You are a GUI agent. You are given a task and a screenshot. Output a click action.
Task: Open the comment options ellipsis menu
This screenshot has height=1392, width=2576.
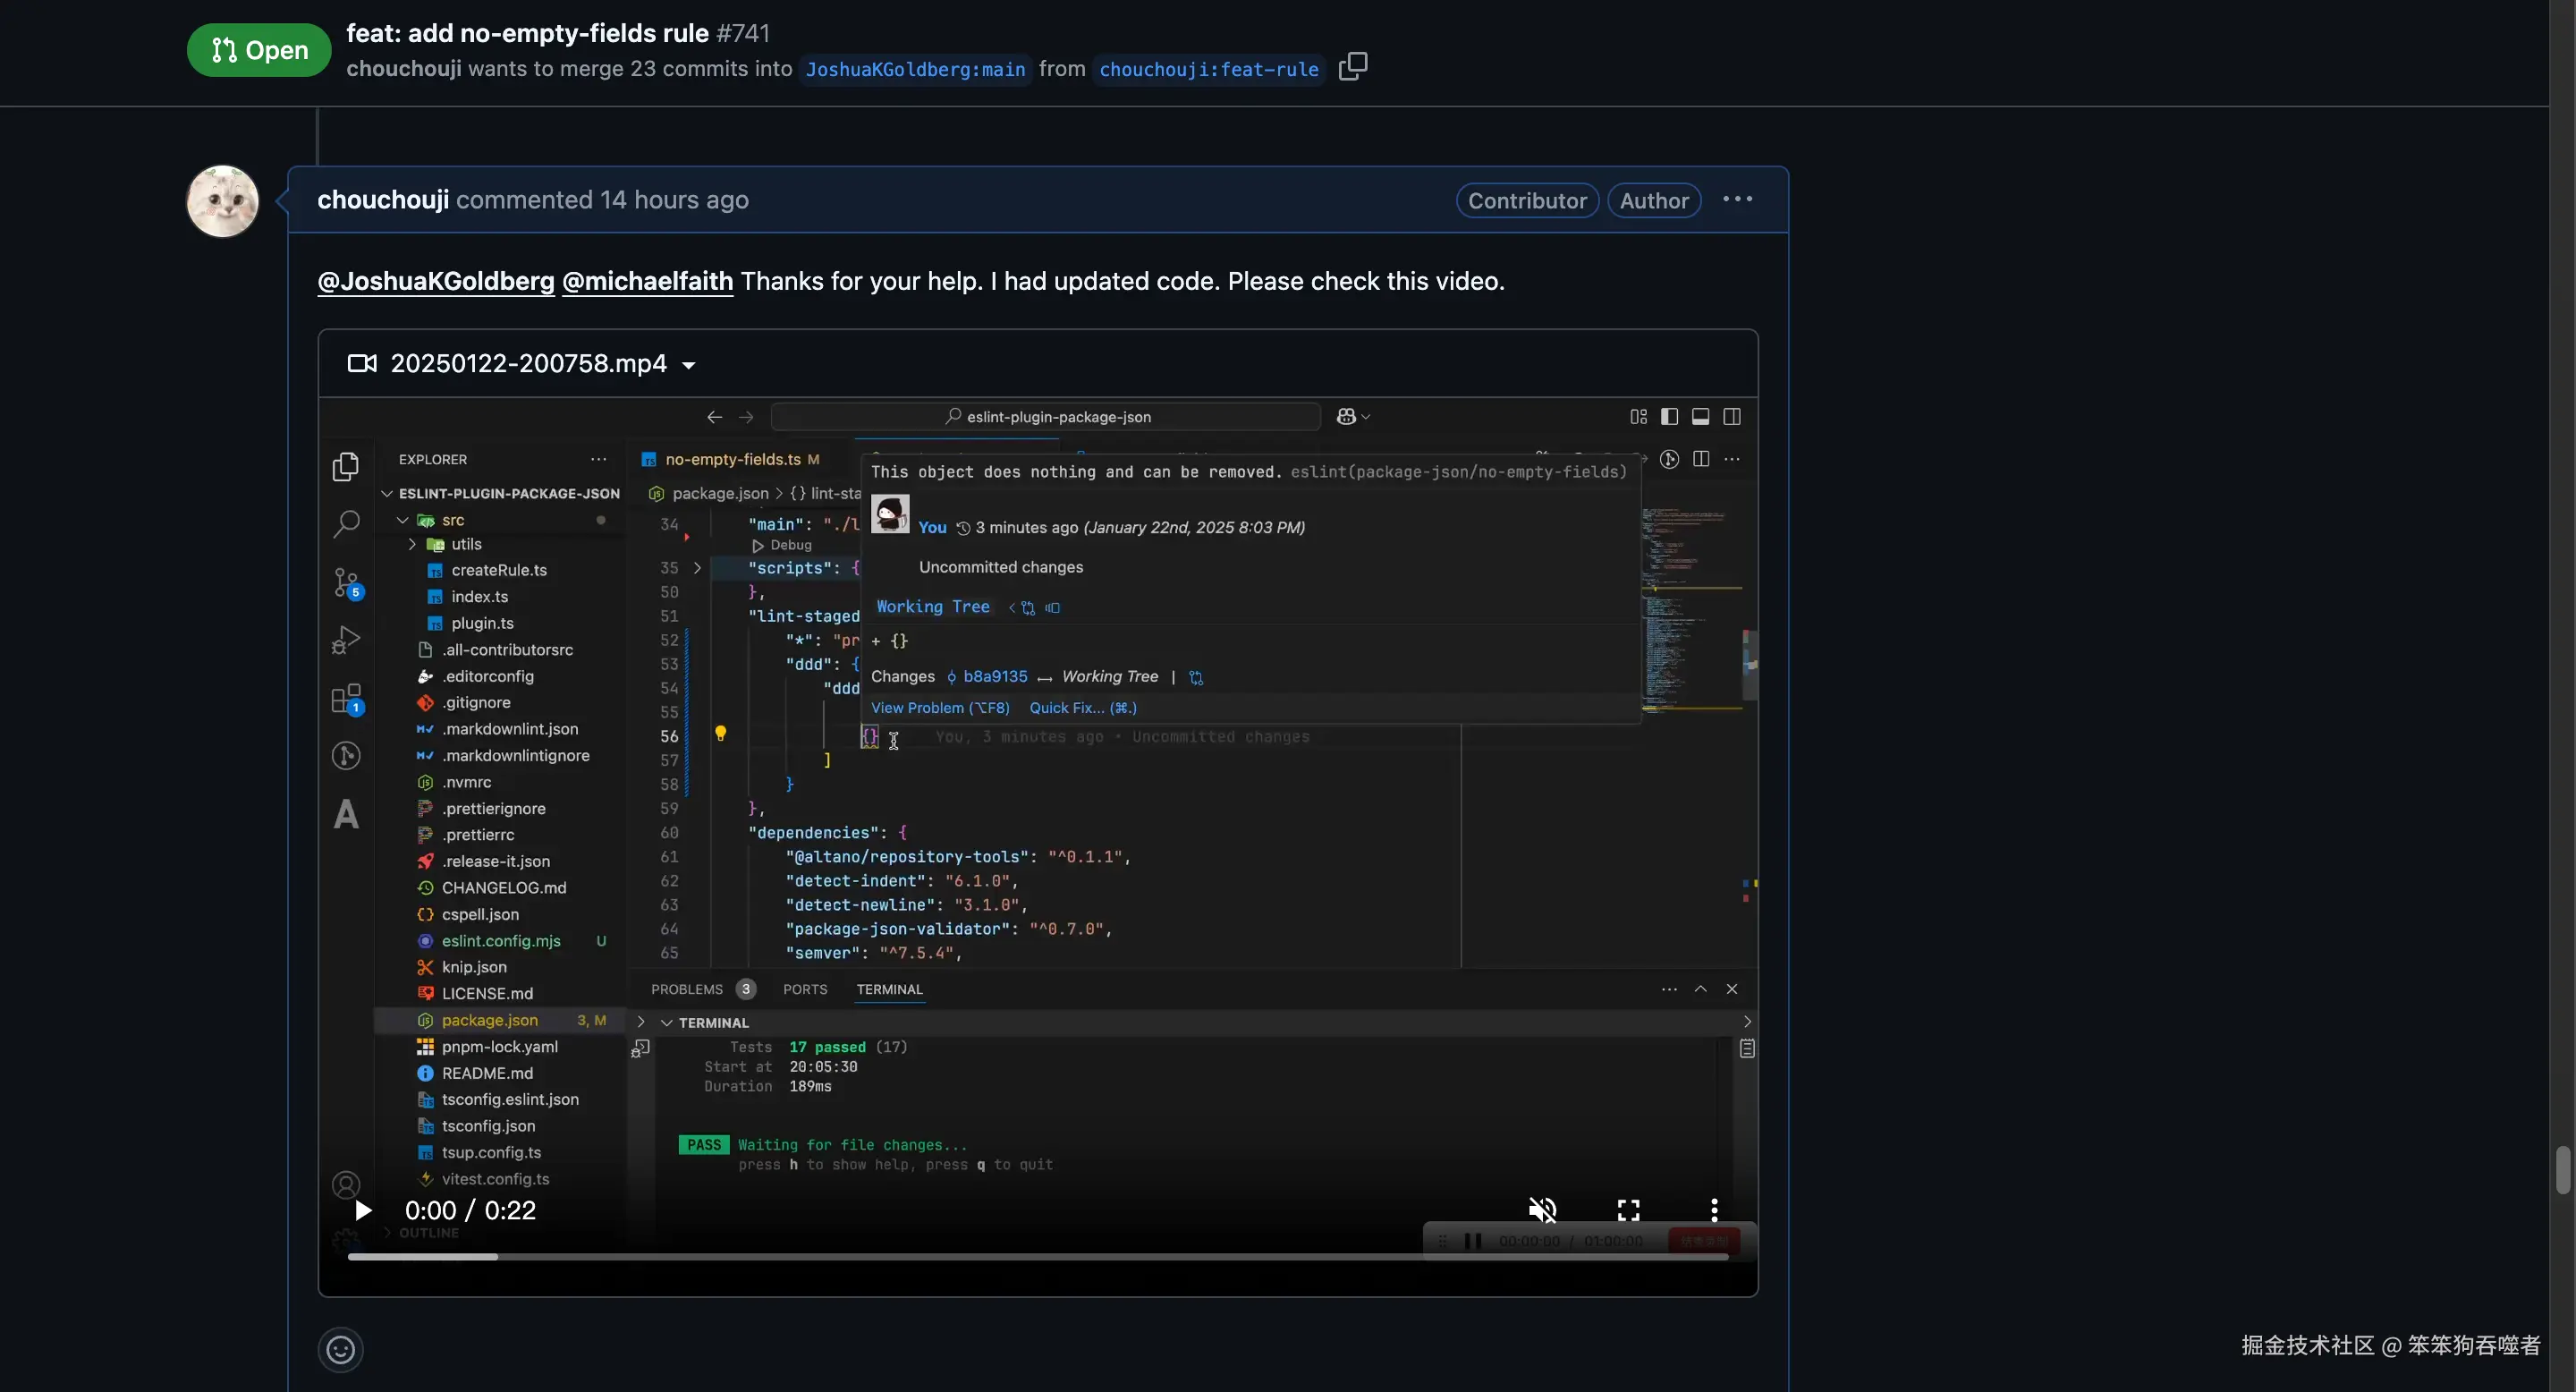pyautogui.click(x=1737, y=199)
